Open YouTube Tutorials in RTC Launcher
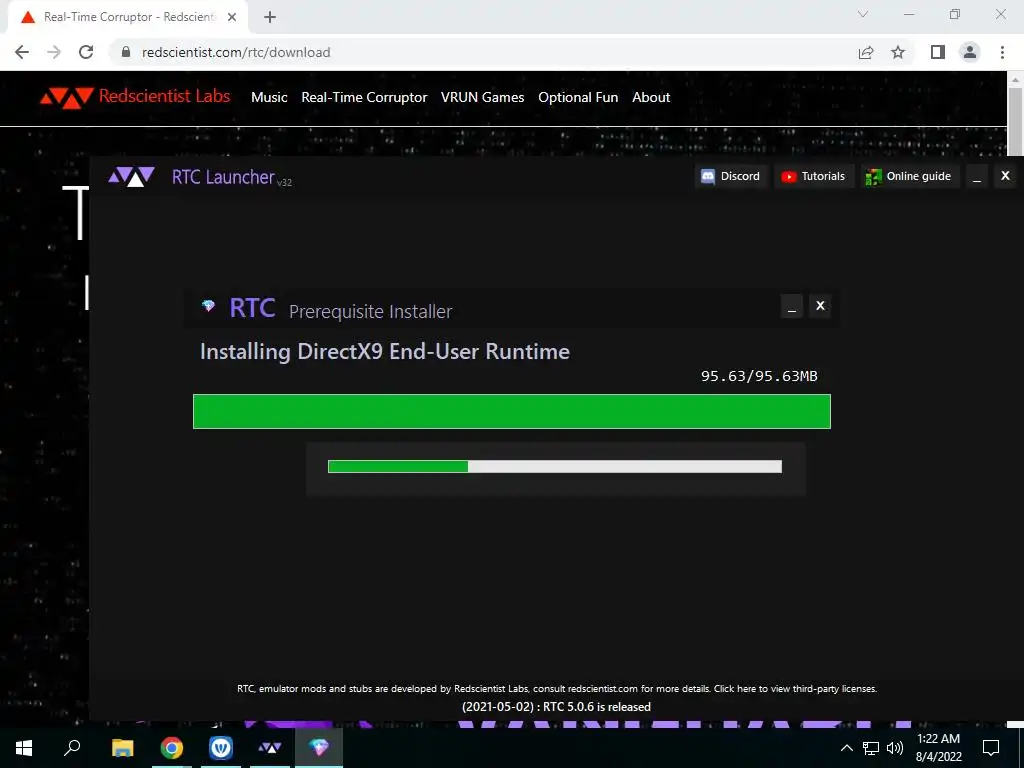 pyautogui.click(x=814, y=176)
